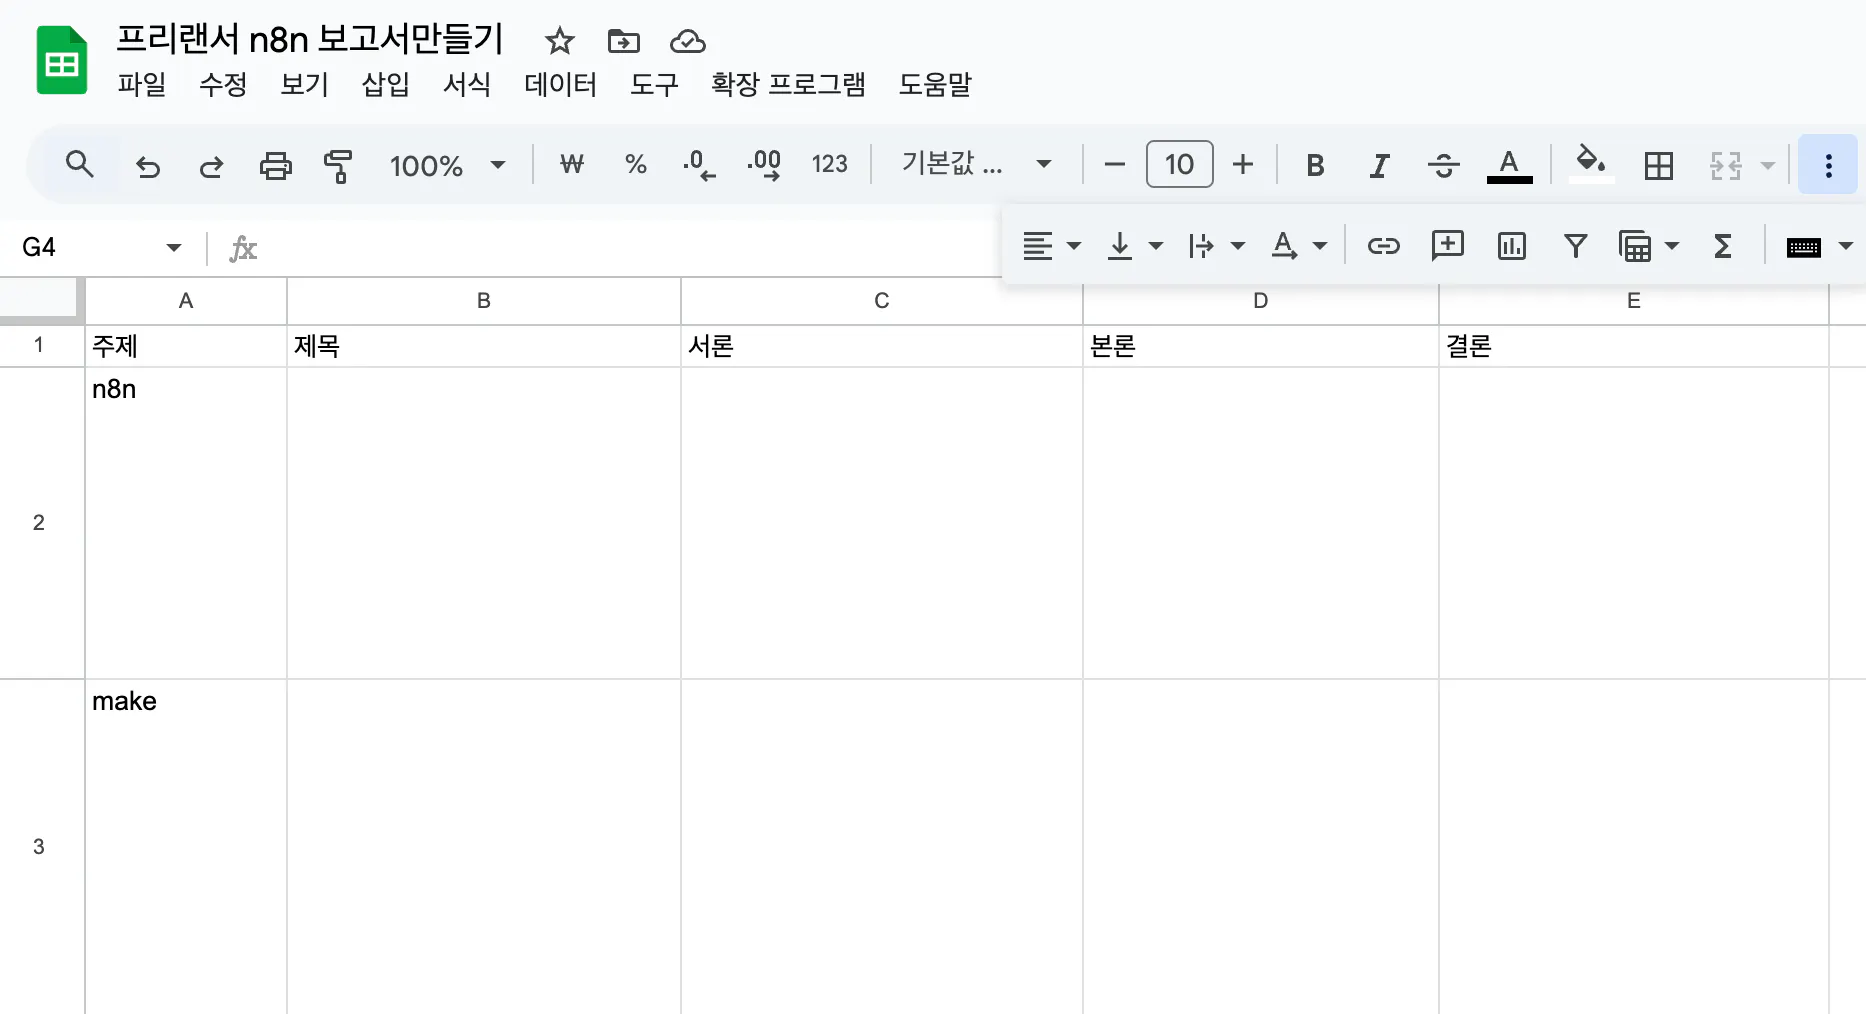Toggle italic formatting
Viewport: 1866px width, 1014px height.
click(1379, 165)
